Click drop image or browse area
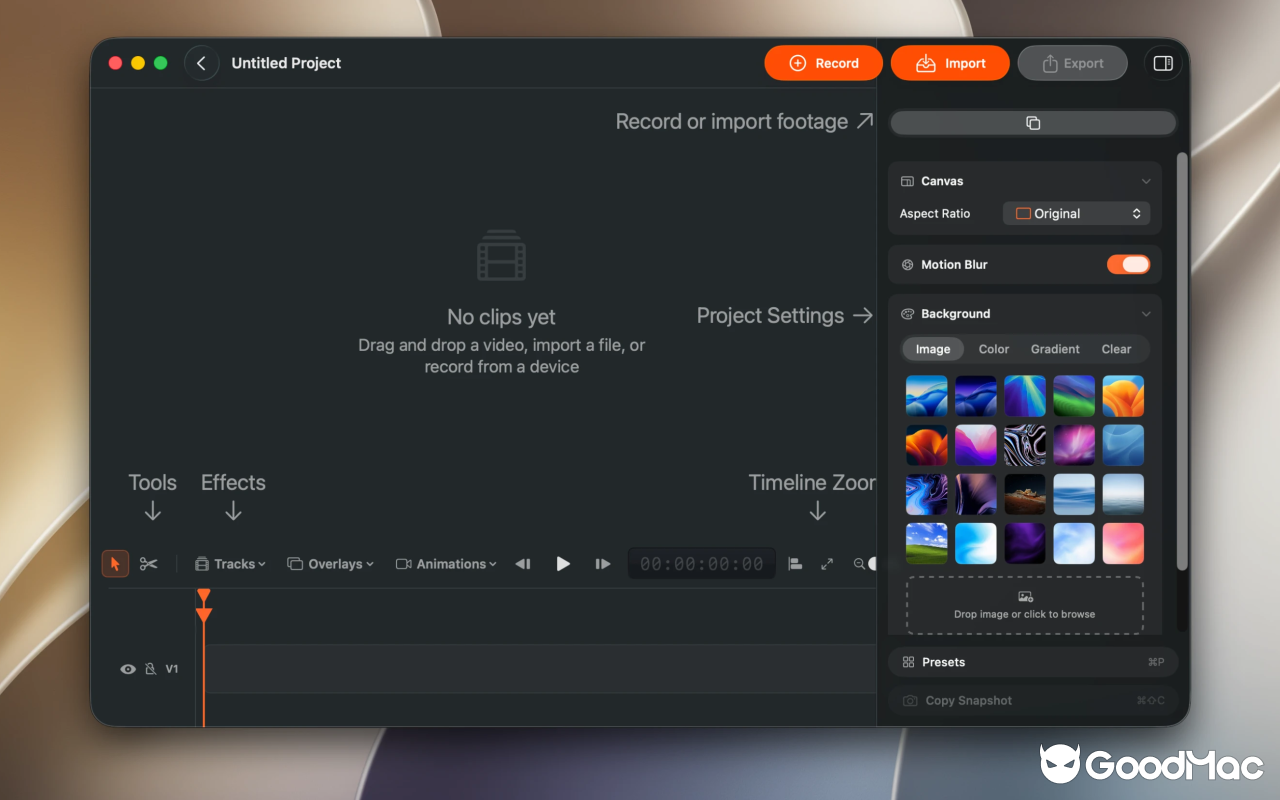1280x800 pixels. tap(1025, 605)
